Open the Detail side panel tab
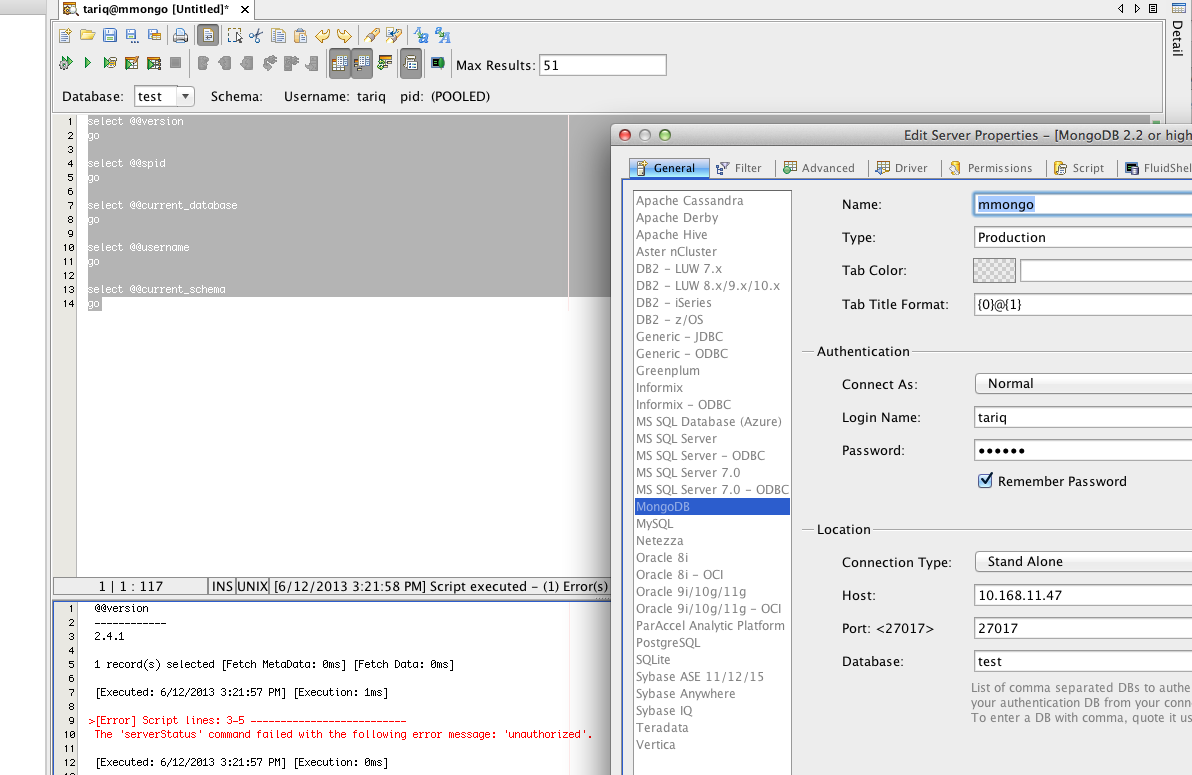The image size is (1192, 775). (1178, 37)
